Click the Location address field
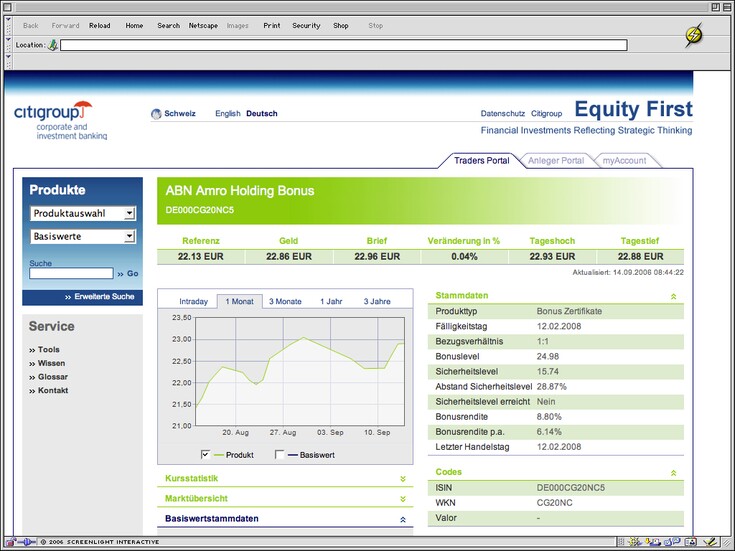Viewport: 735px width, 551px height. coord(344,45)
